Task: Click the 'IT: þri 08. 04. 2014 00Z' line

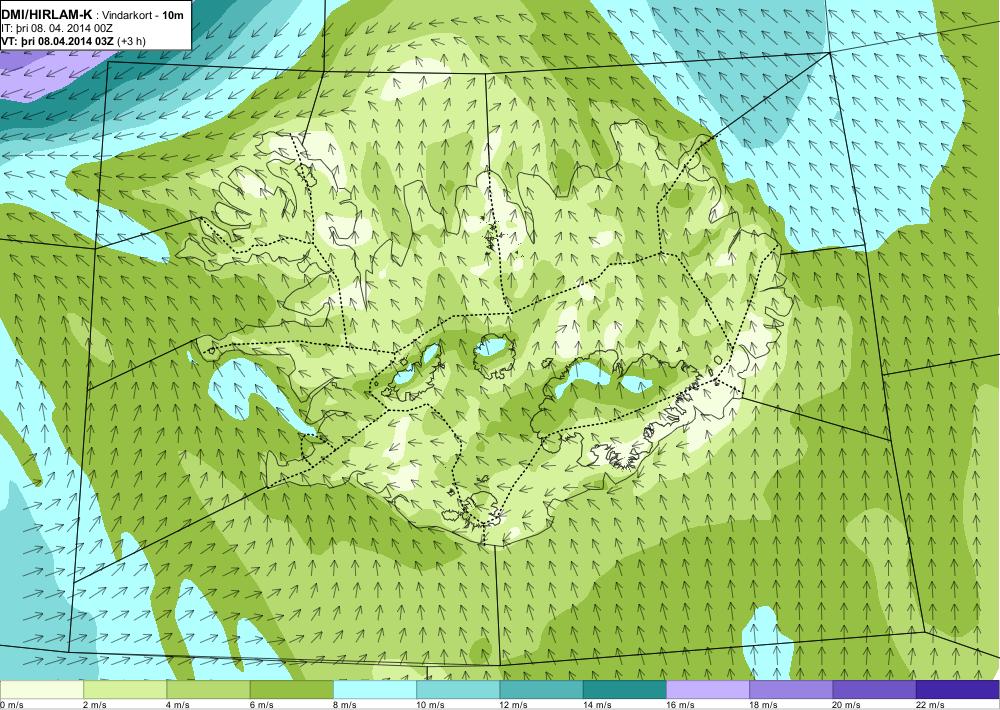Action: pyautogui.click(x=57, y=29)
